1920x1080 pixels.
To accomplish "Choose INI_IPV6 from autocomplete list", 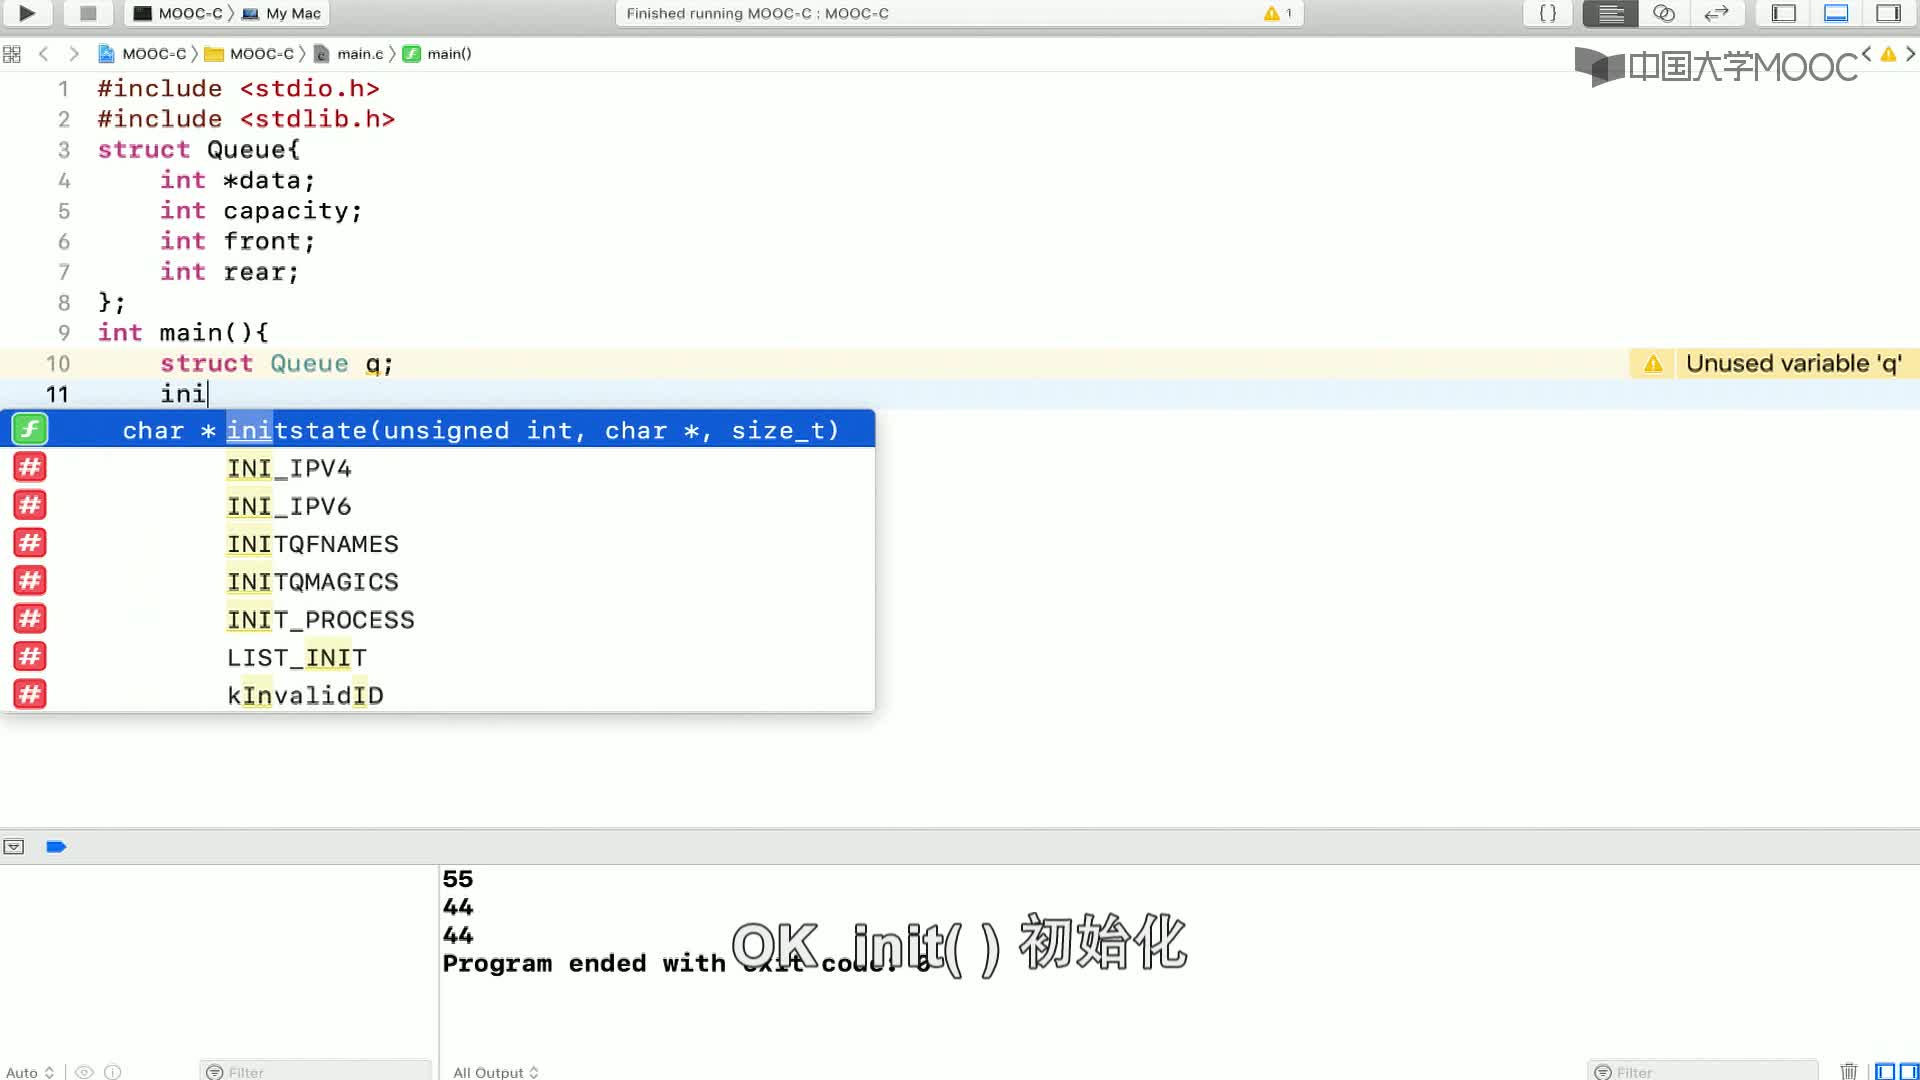I will (x=437, y=506).
